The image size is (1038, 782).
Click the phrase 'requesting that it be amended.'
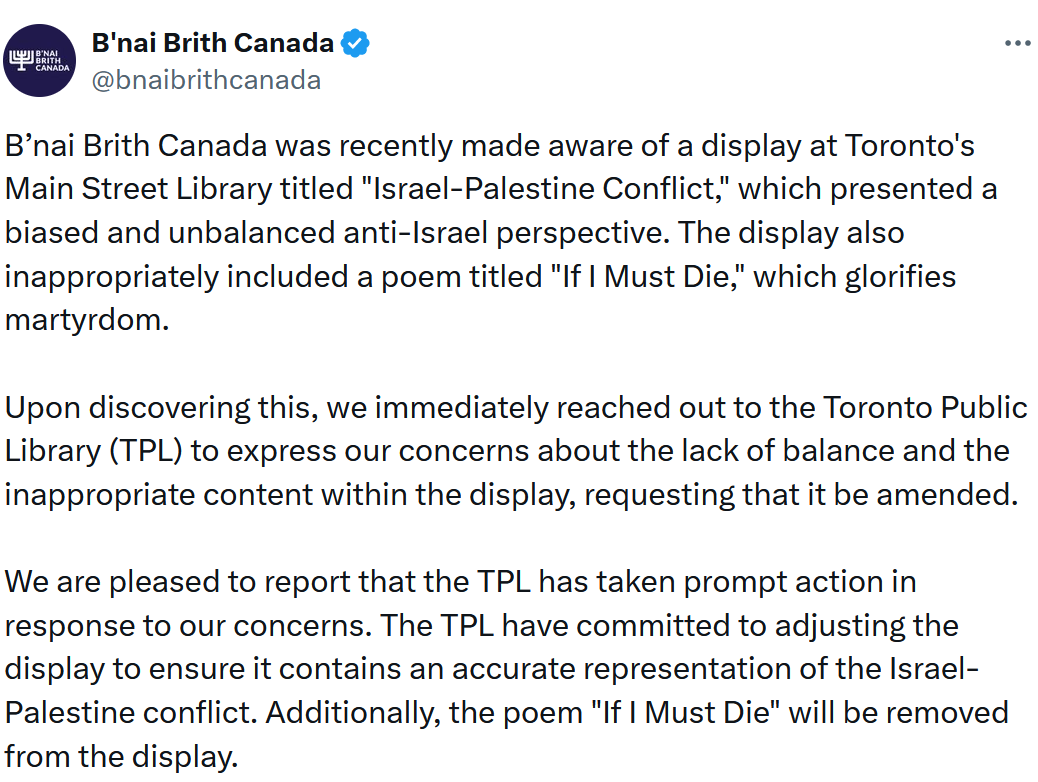click(x=801, y=495)
